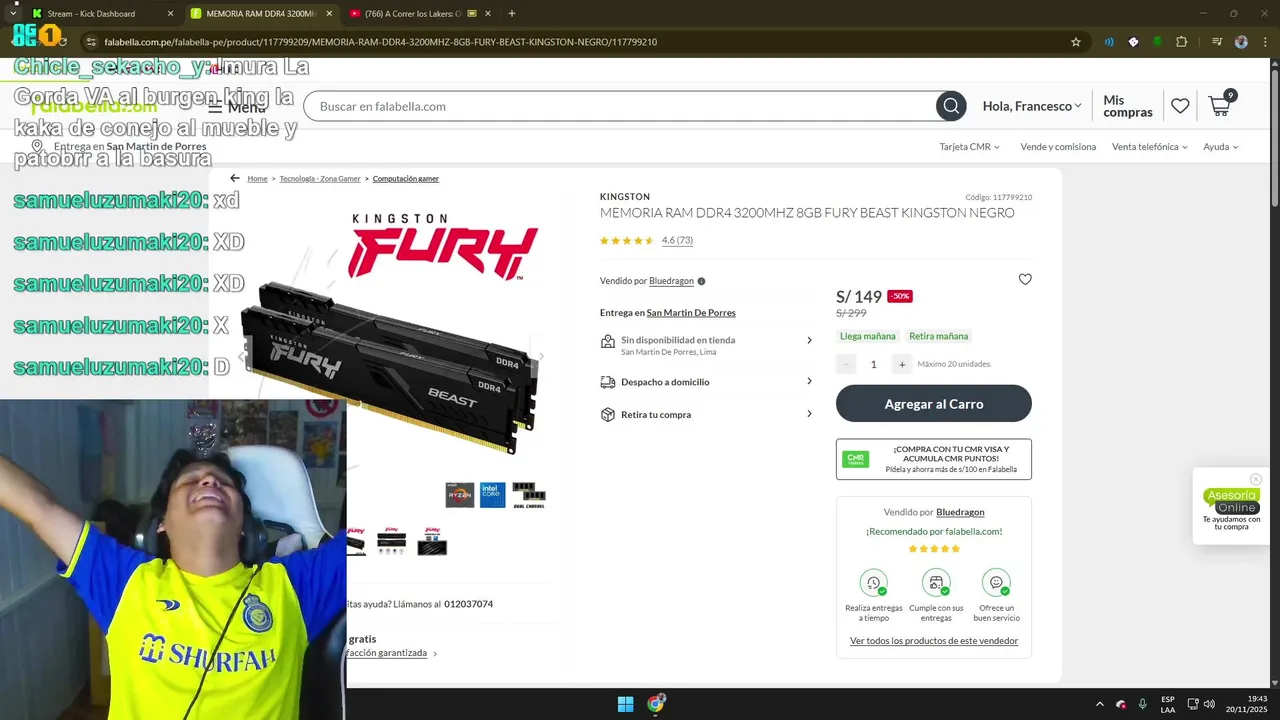Click fulfills deliveries package badge
This screenshot has height=720, width=1280.
(x=936, y=583)
